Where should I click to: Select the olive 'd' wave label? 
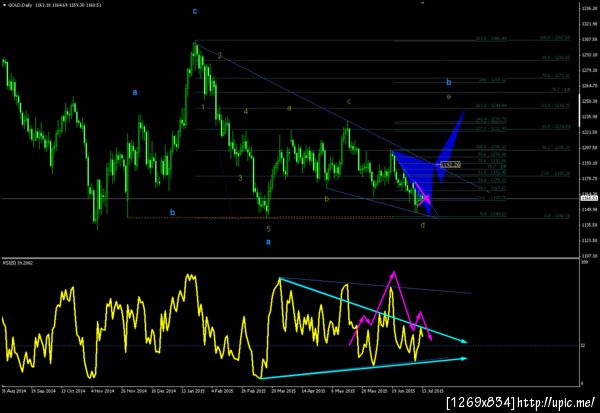click(422, 225)
